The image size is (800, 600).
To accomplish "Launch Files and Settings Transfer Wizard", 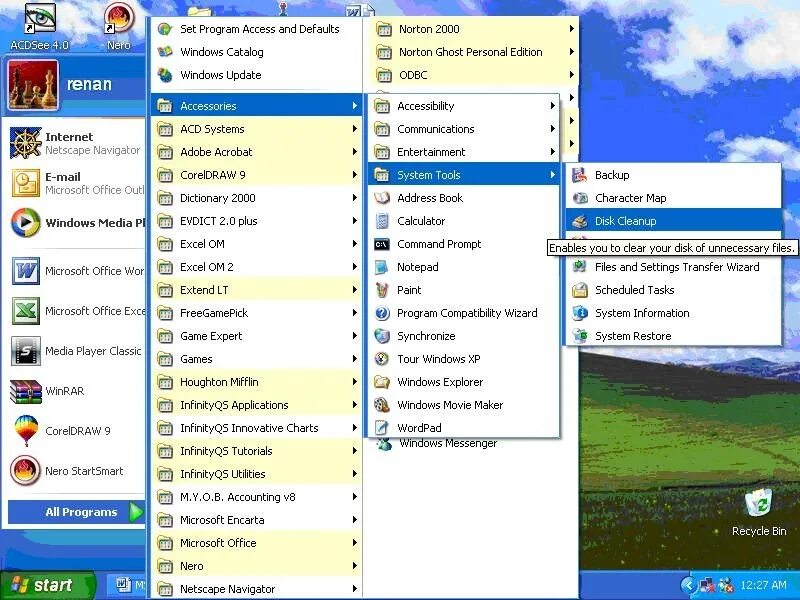I will (x=673, y=267).
